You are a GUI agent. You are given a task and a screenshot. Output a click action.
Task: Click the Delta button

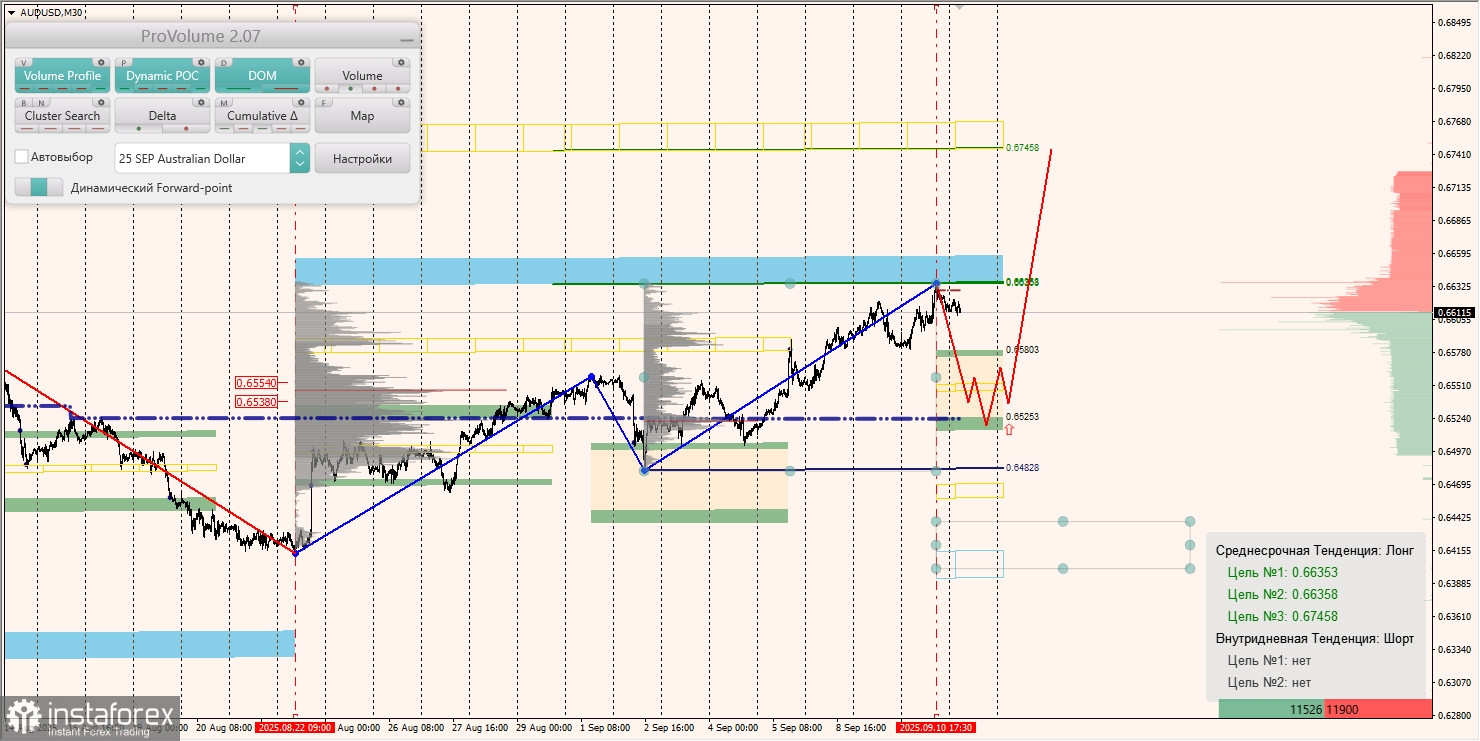(x=162, y=116)
